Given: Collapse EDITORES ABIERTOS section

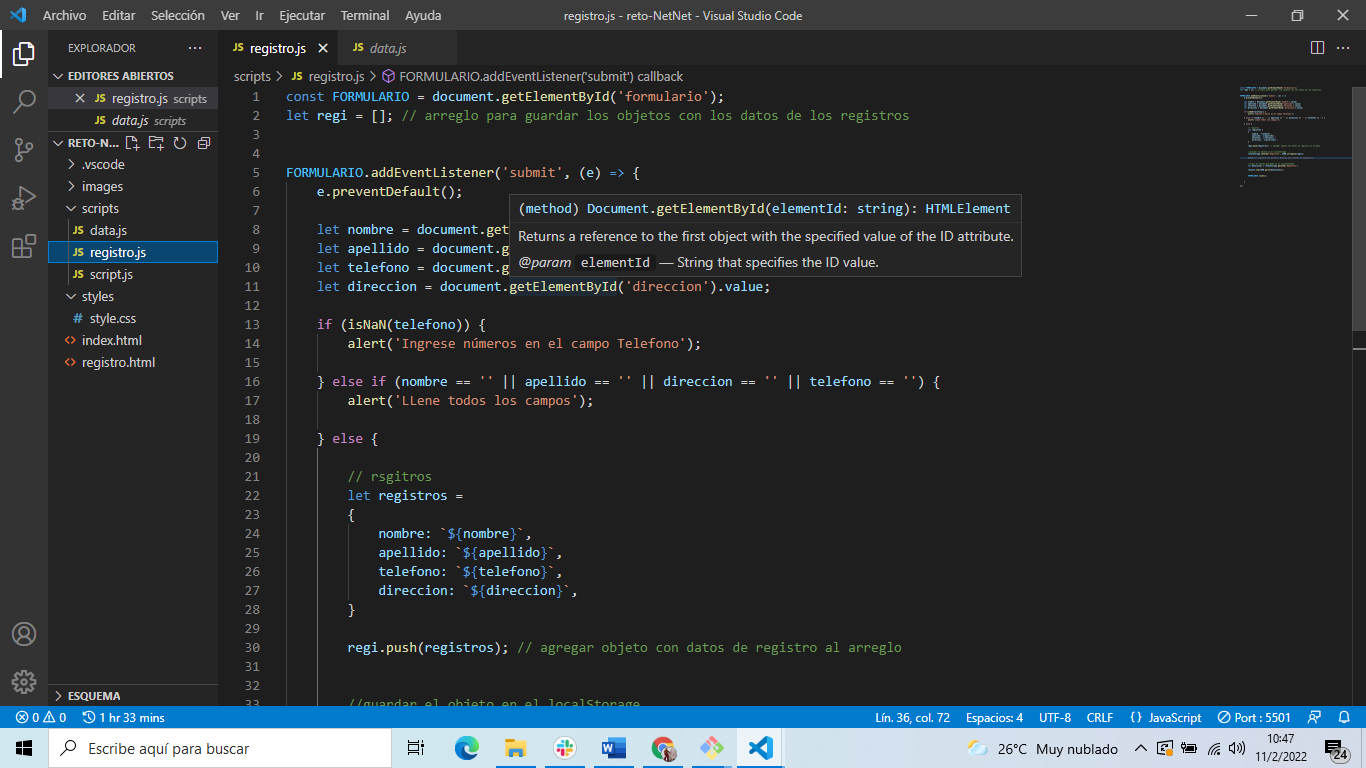Looking at the screenshot, I should click(134, 76).
